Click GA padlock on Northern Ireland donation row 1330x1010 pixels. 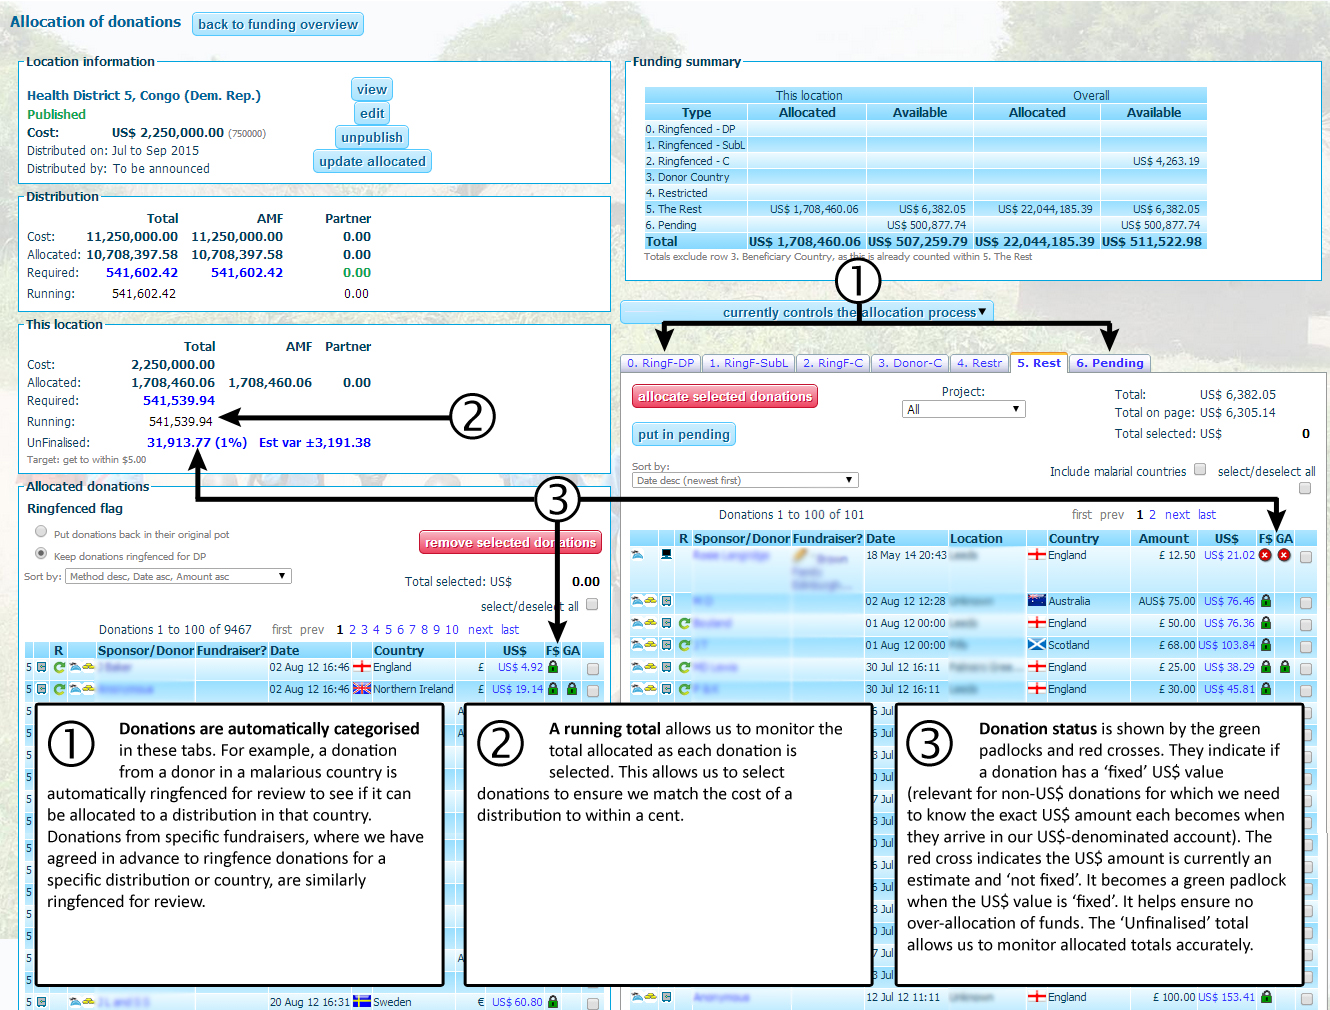(572, 689)
